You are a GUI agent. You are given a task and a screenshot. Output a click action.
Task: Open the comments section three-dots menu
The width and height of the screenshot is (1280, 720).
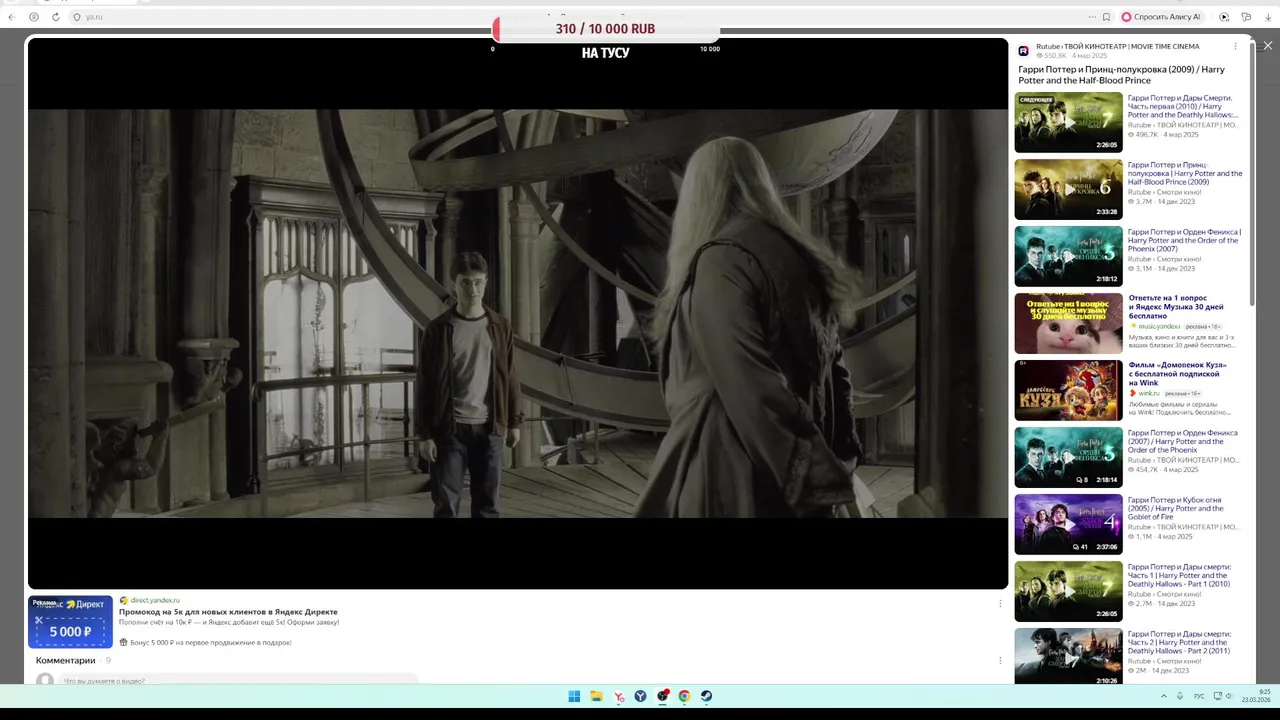pos(1000,660)
